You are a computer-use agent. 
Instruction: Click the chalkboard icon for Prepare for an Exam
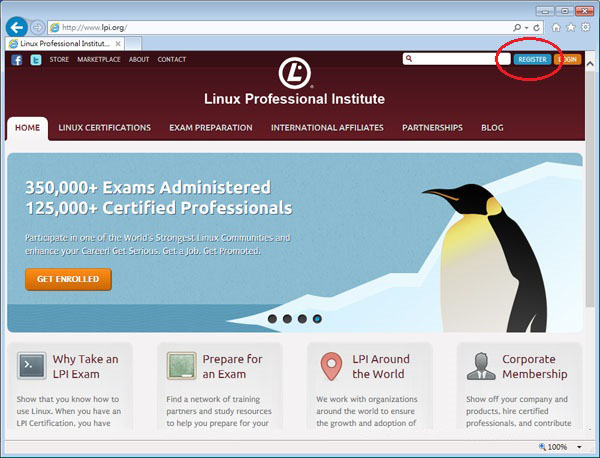(x=181, y=366)
